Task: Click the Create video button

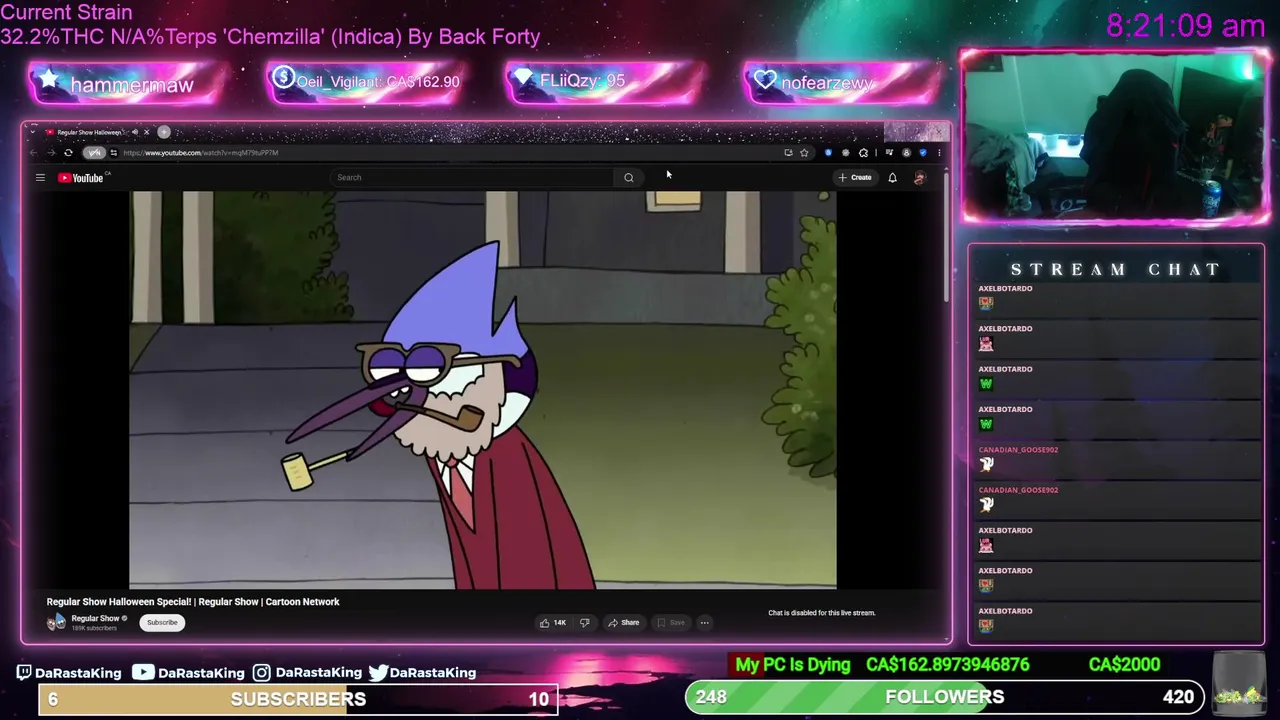Action: pos(855,178)
